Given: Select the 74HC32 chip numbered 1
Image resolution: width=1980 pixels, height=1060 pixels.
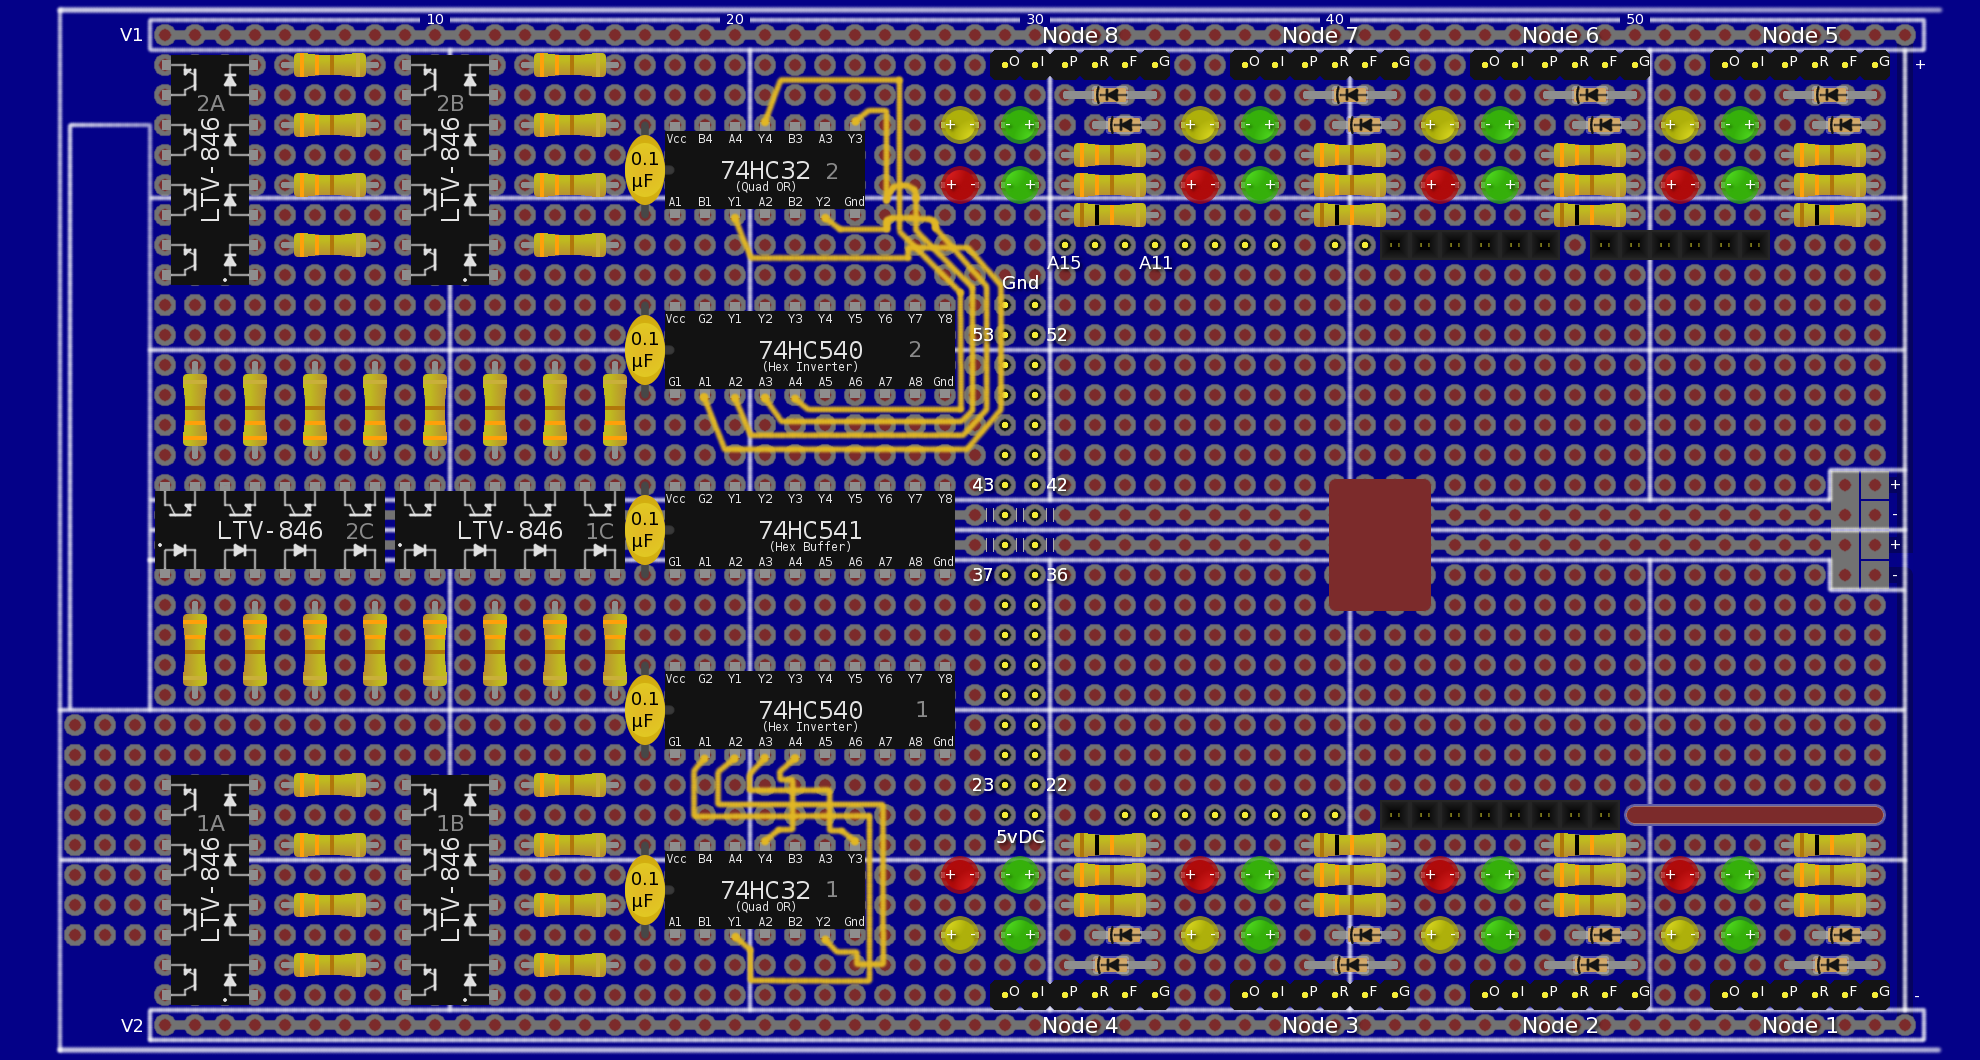Looking at the screenshot, I should pyautogui.click(x=765, y=890).
